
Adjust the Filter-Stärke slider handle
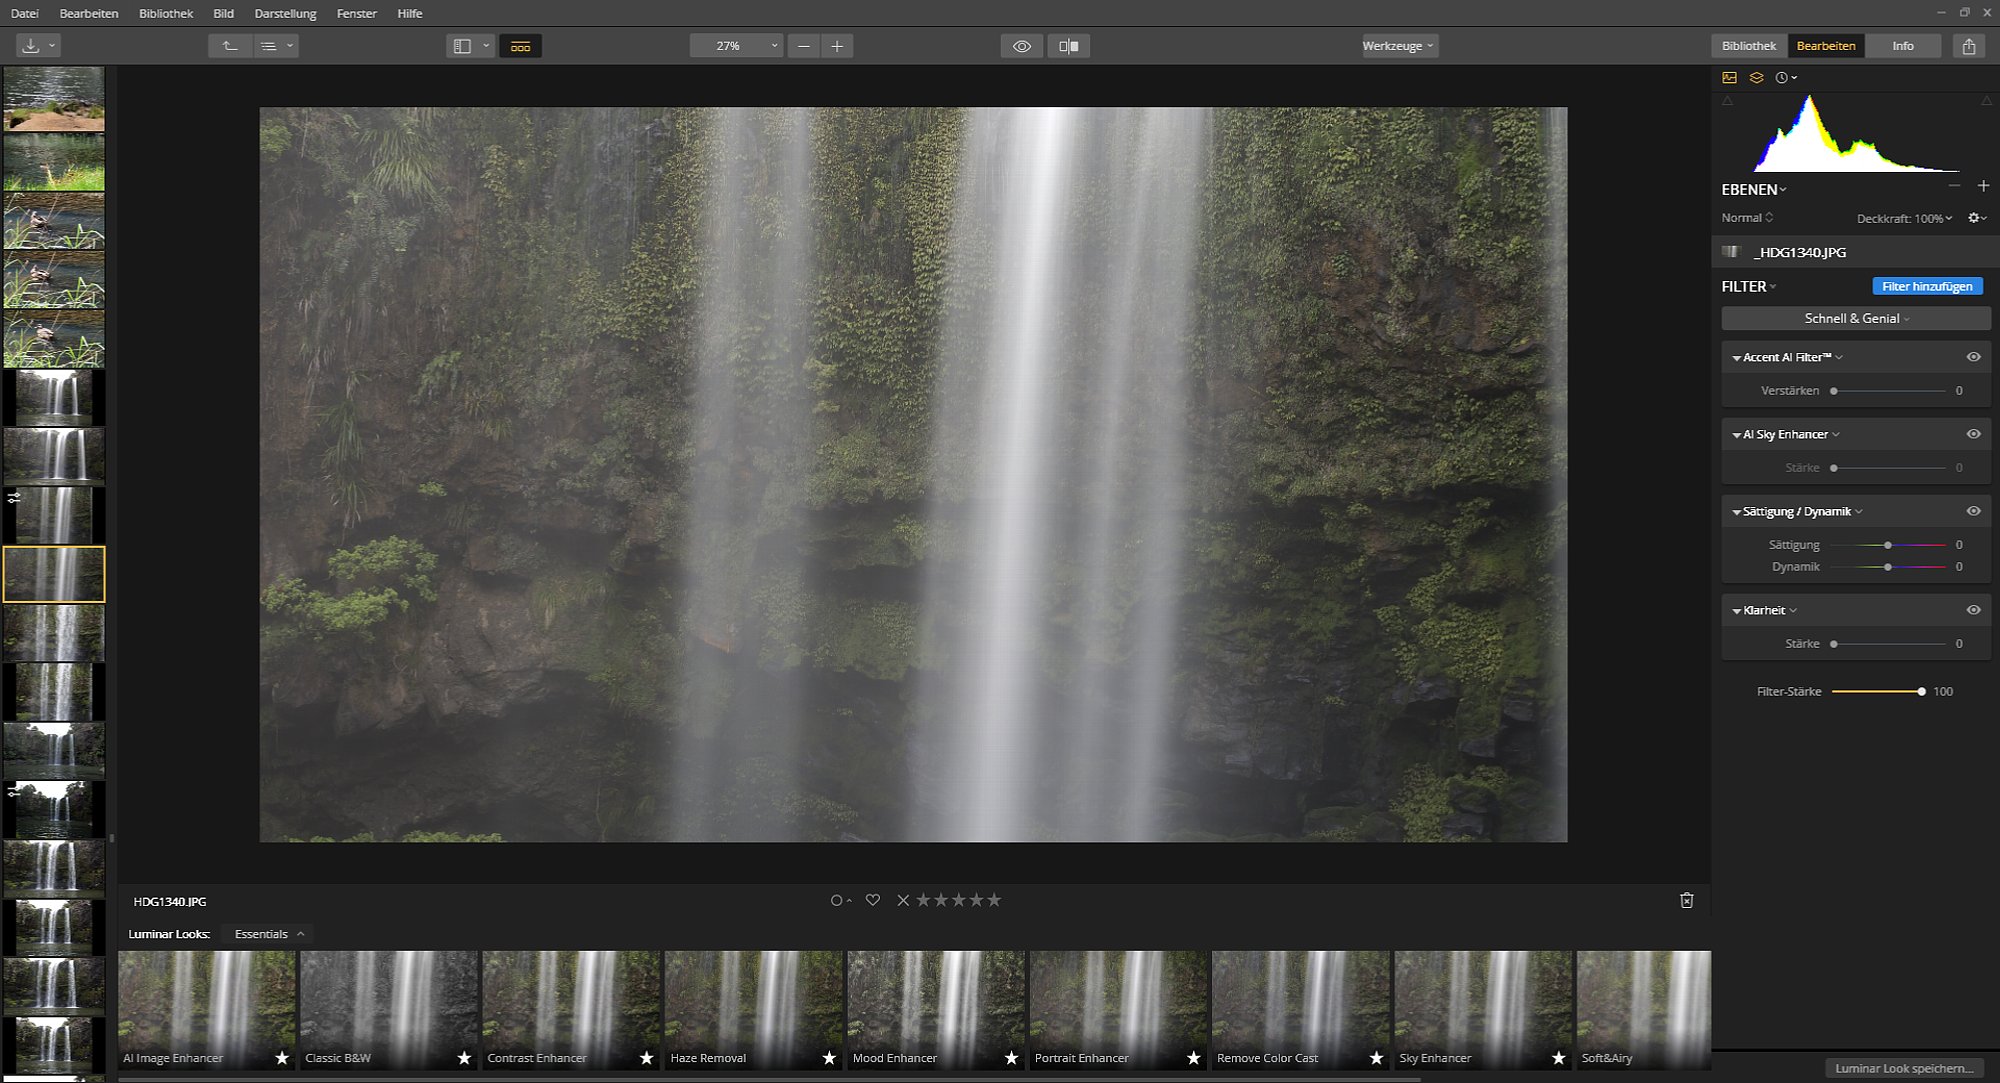1921,691
